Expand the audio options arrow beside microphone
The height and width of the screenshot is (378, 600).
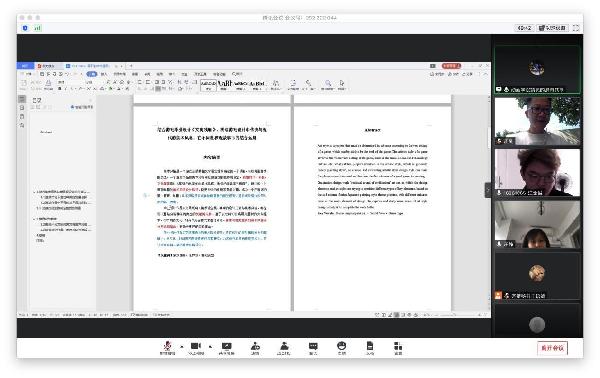click(x=182, y=347)
